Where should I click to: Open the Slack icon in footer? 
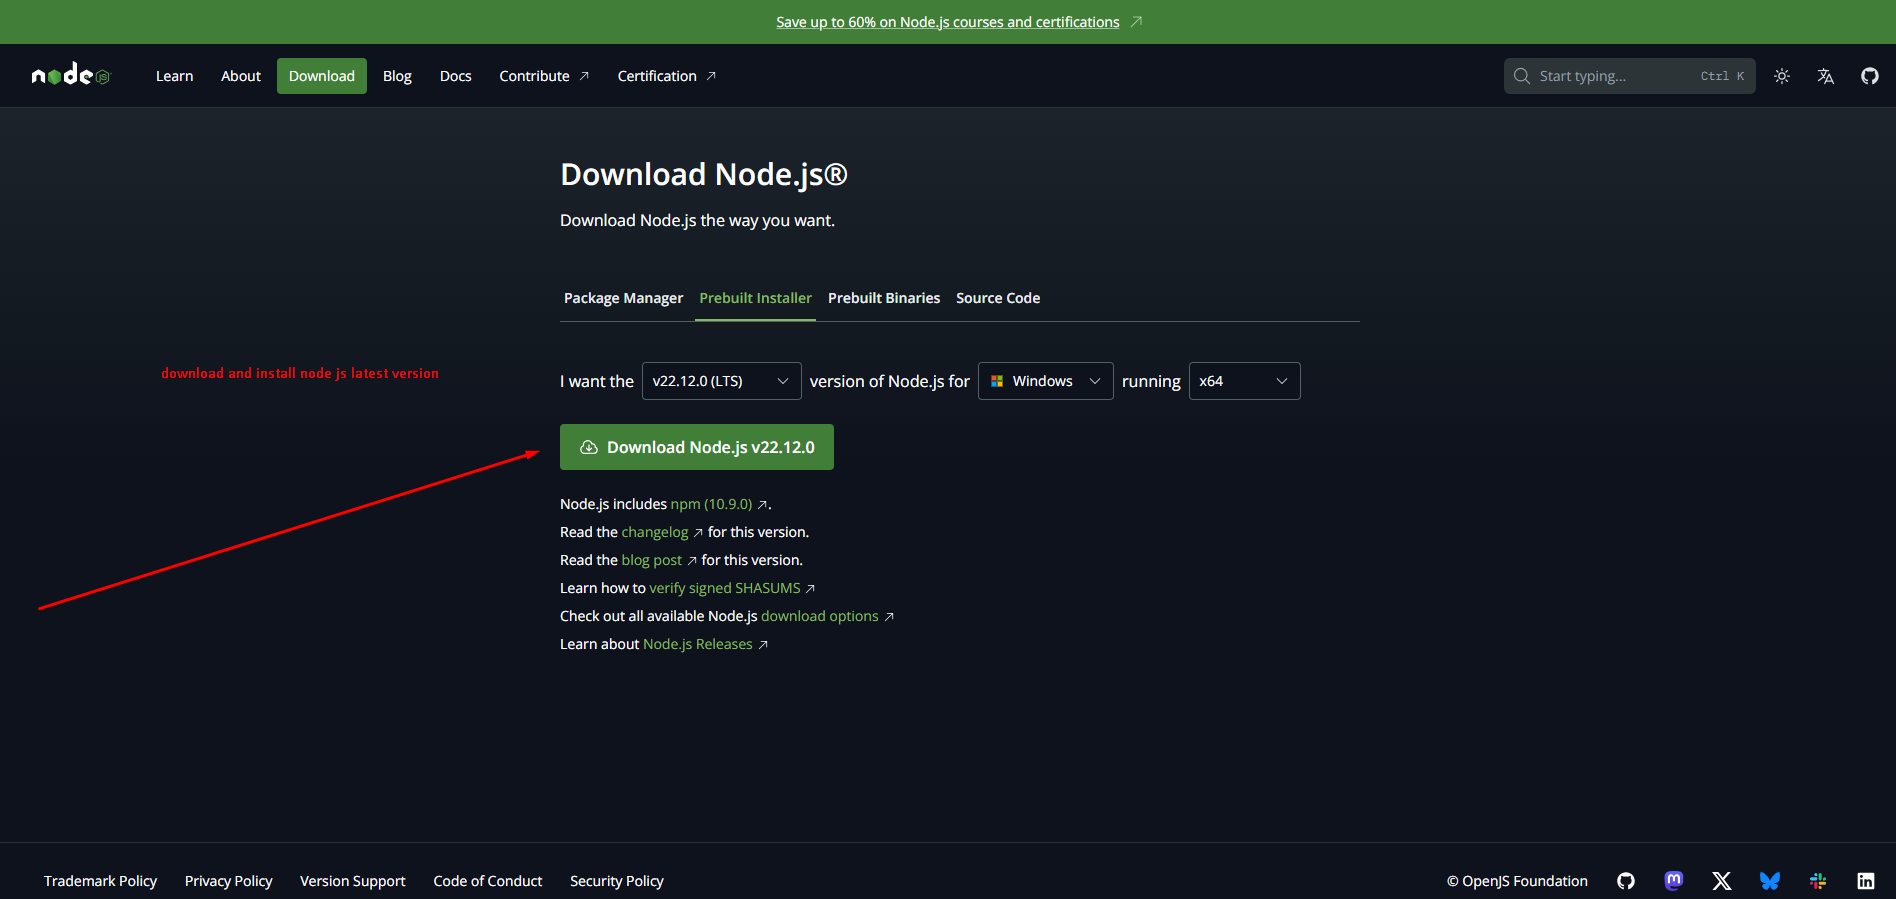[1818, 881]
